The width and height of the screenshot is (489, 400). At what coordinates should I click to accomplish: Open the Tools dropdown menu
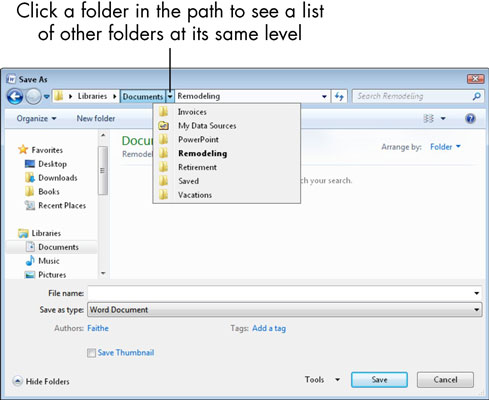(322, 380)
